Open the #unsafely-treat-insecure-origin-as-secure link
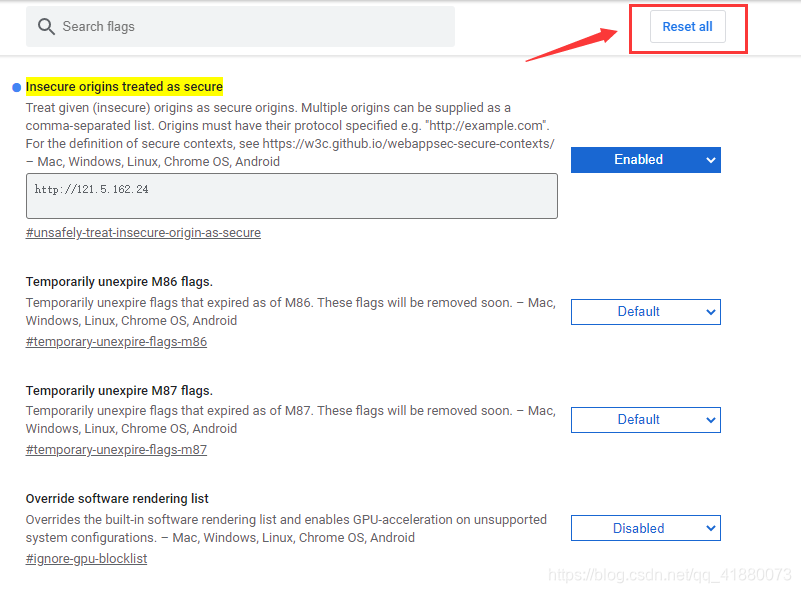801x593 pixels. (143, 233)
